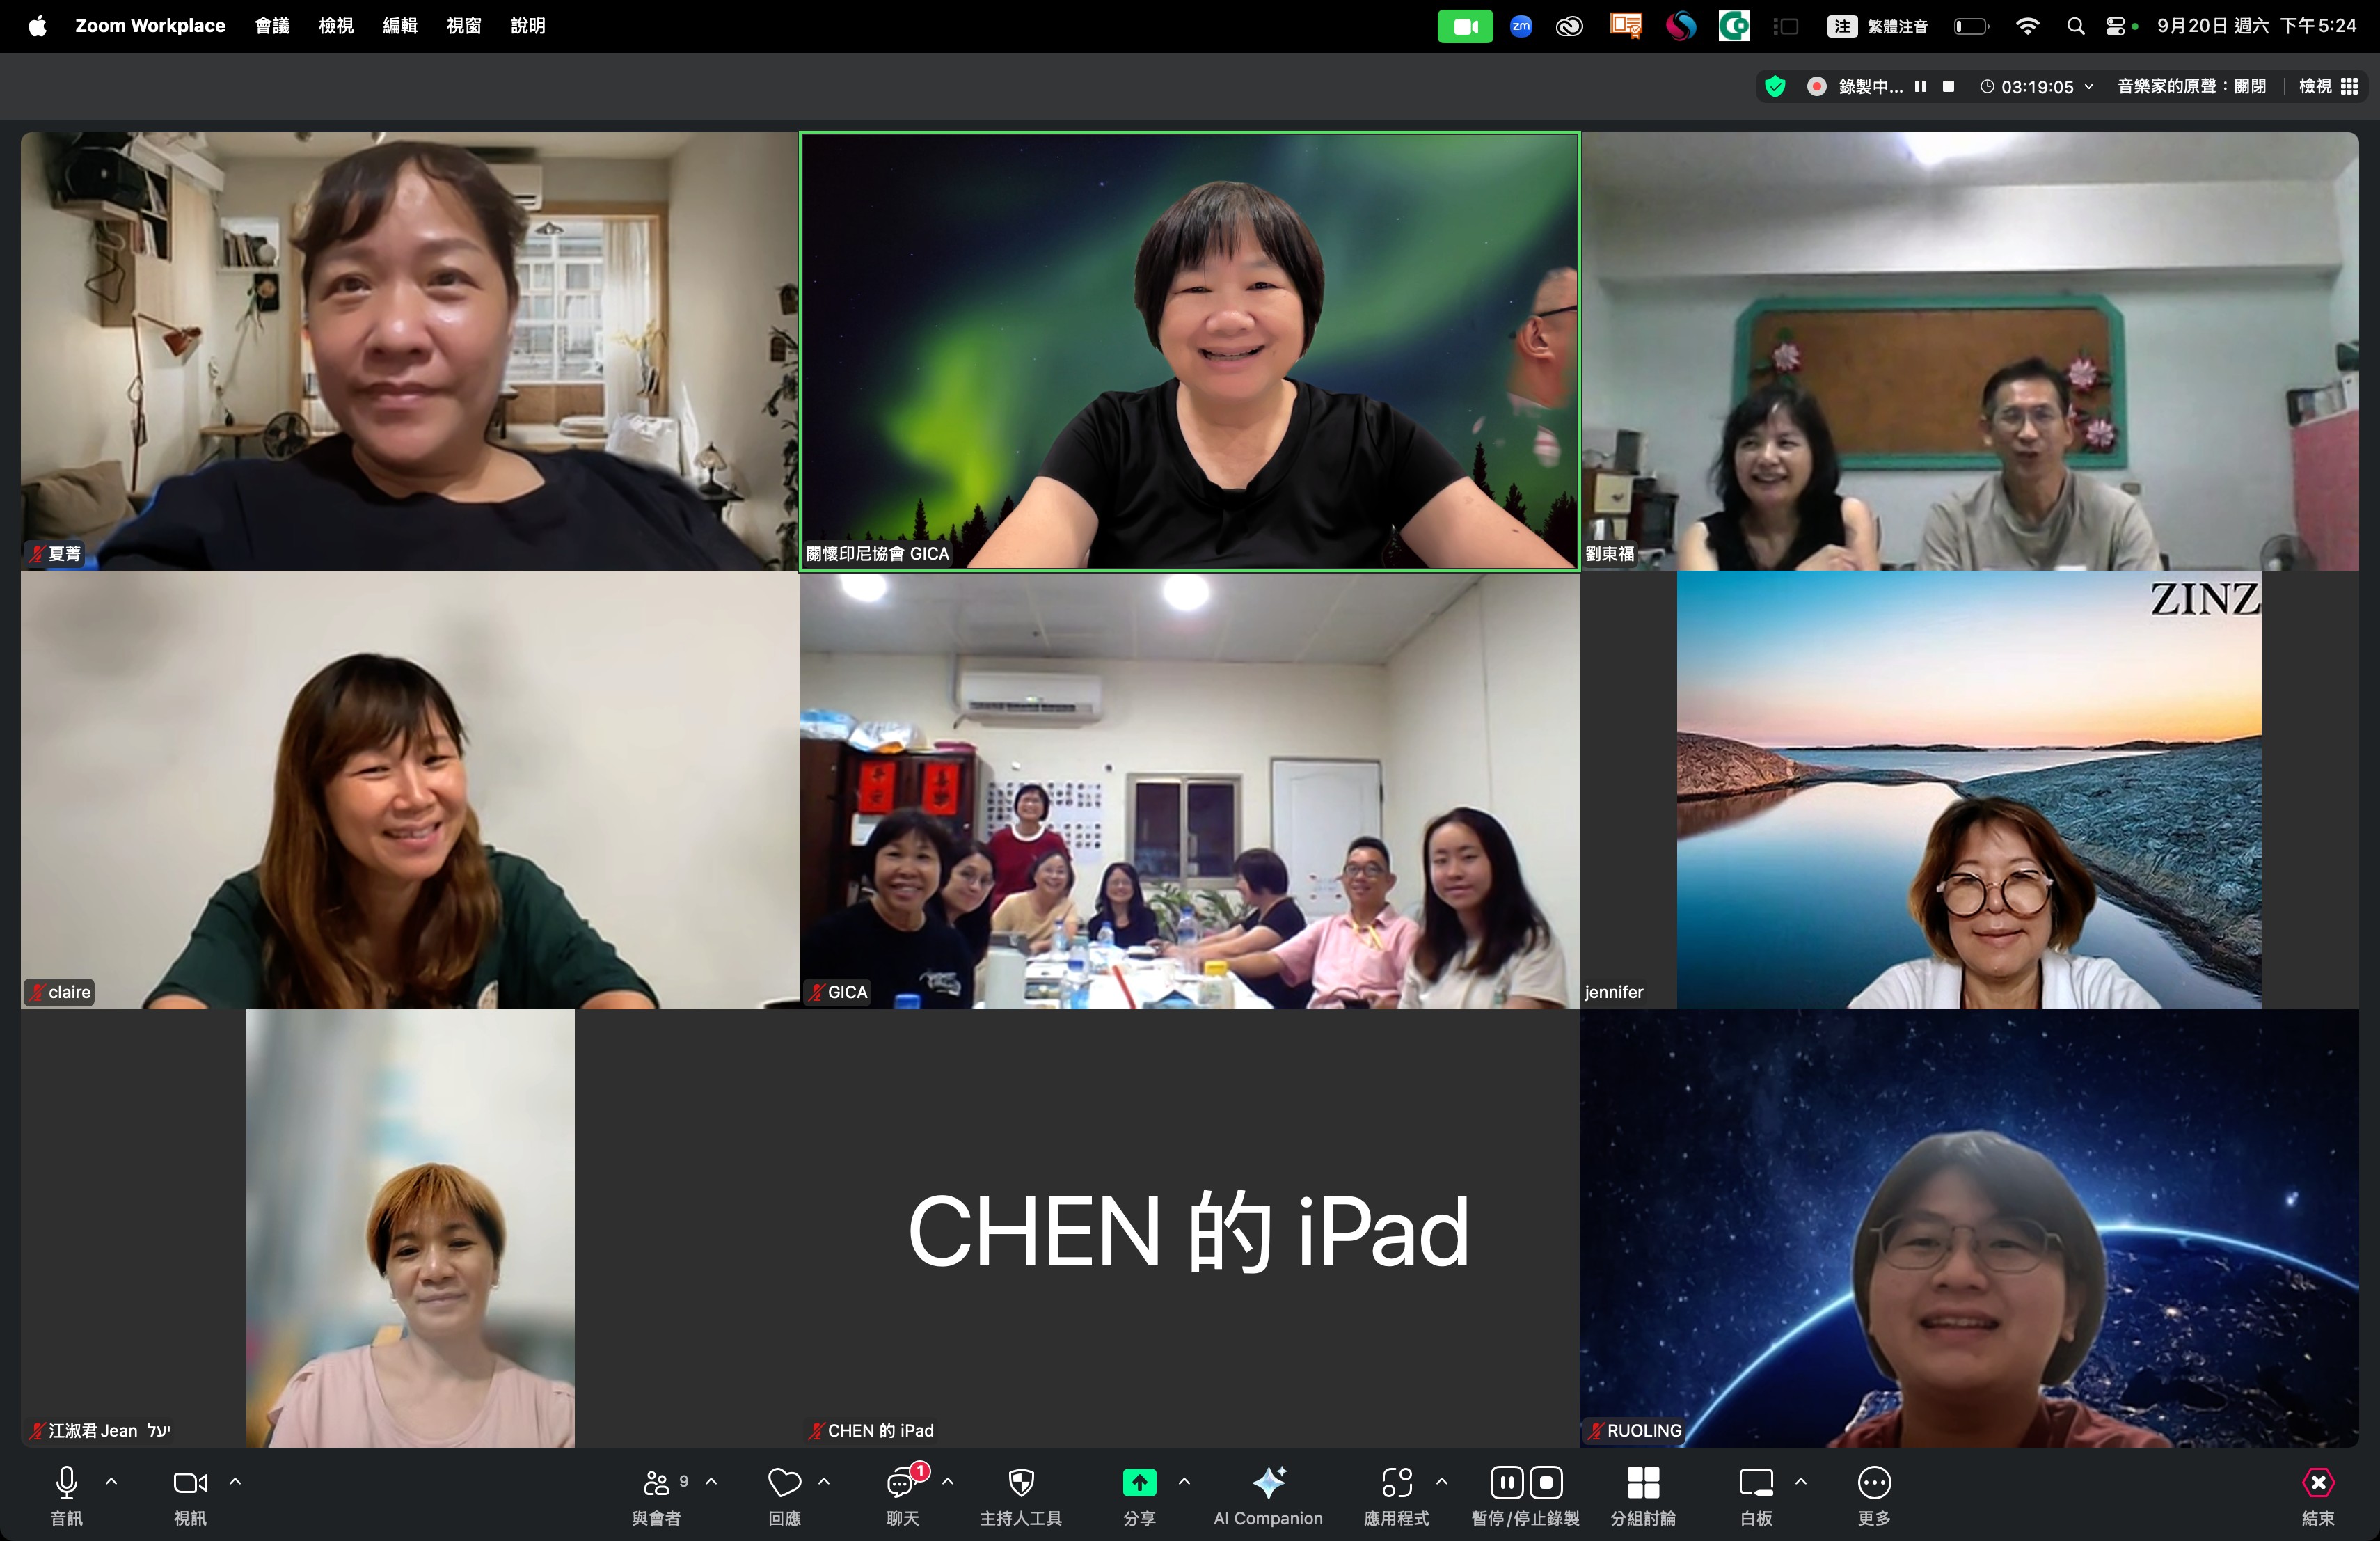Toggle camera with Video button
The width and height of the screenshot is (2380, 1541).
click(x=190, y=1483)
